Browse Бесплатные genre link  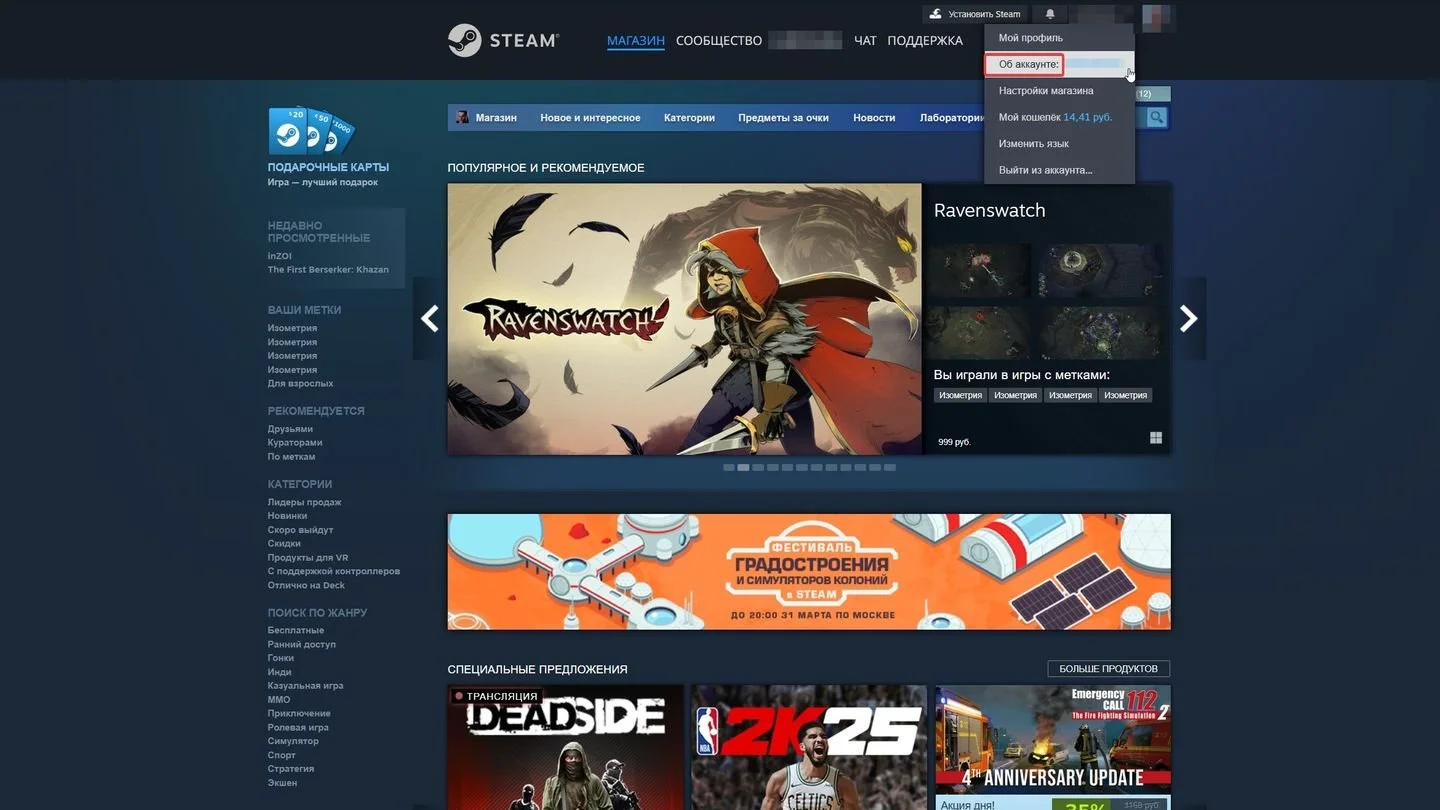pyautogui.click(x=296, y=631)
